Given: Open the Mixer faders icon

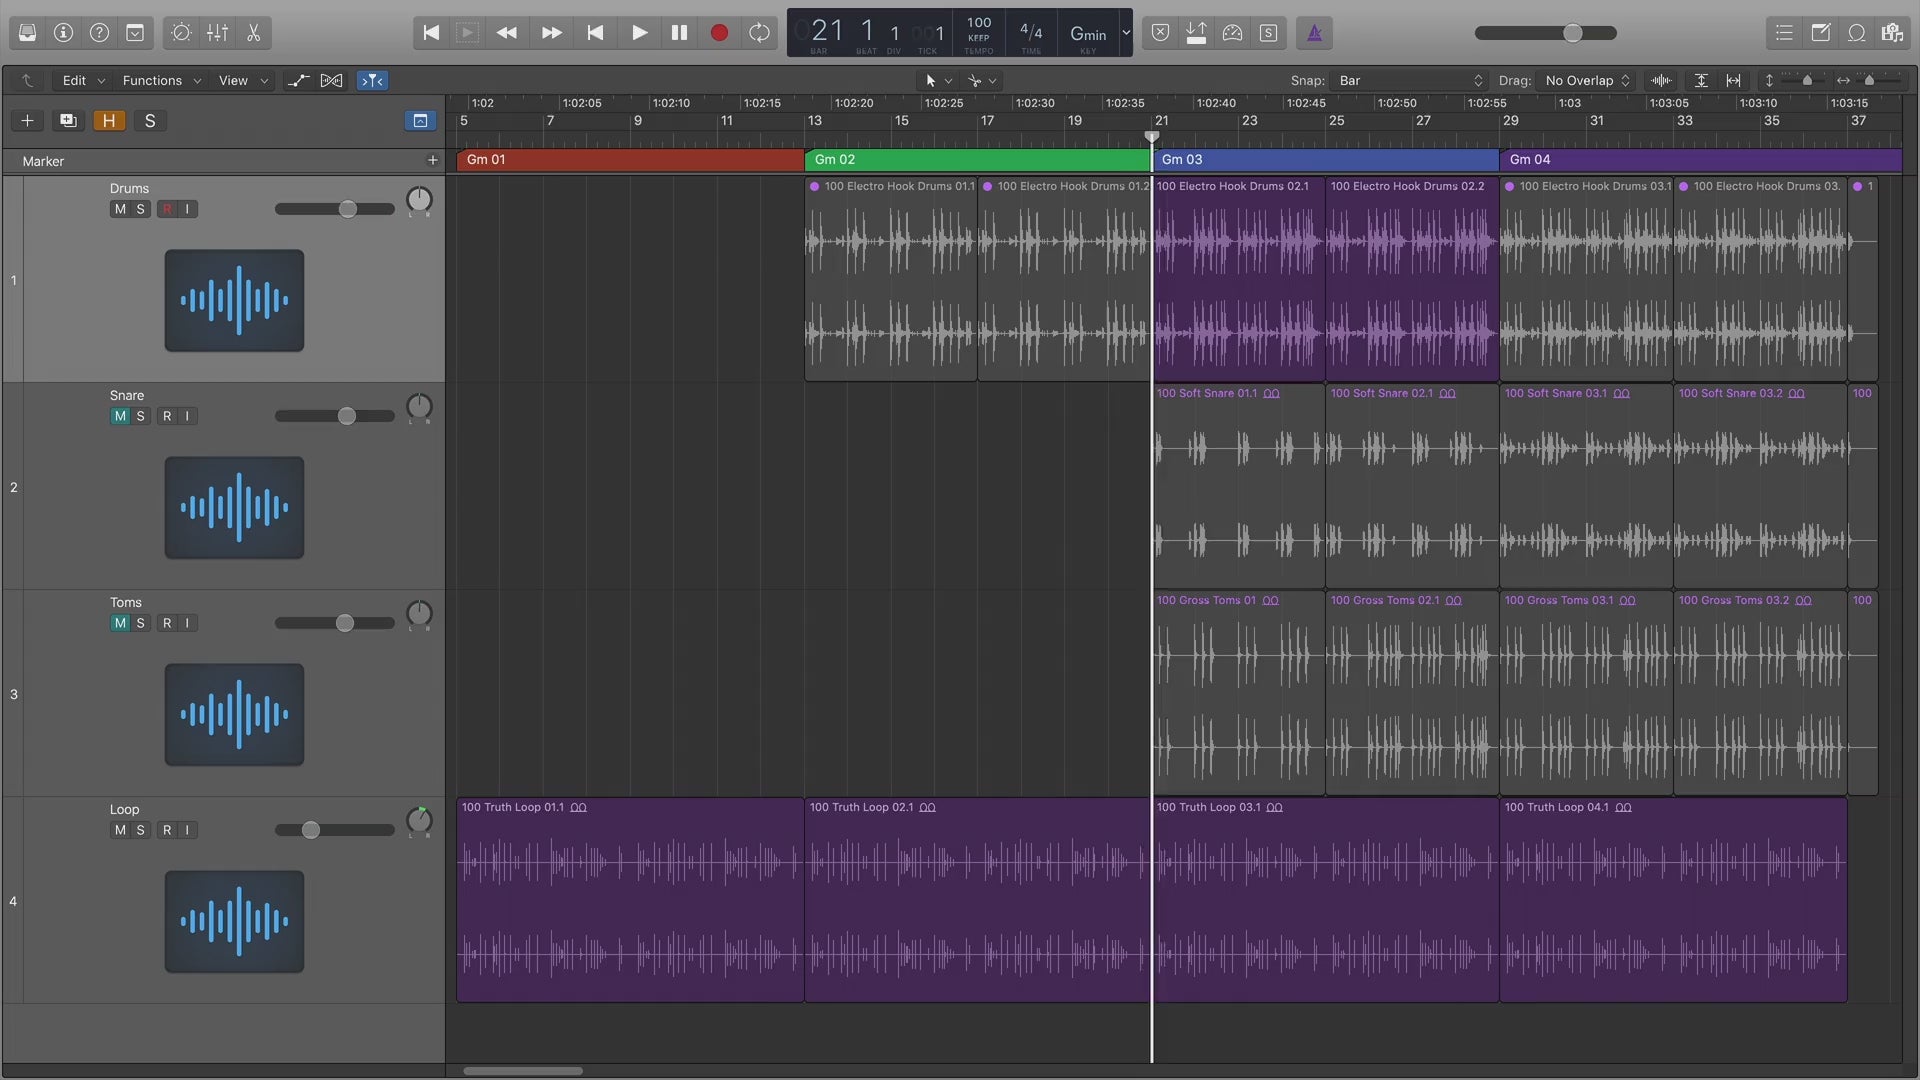Looking at the screenshot, I should 217,33.
